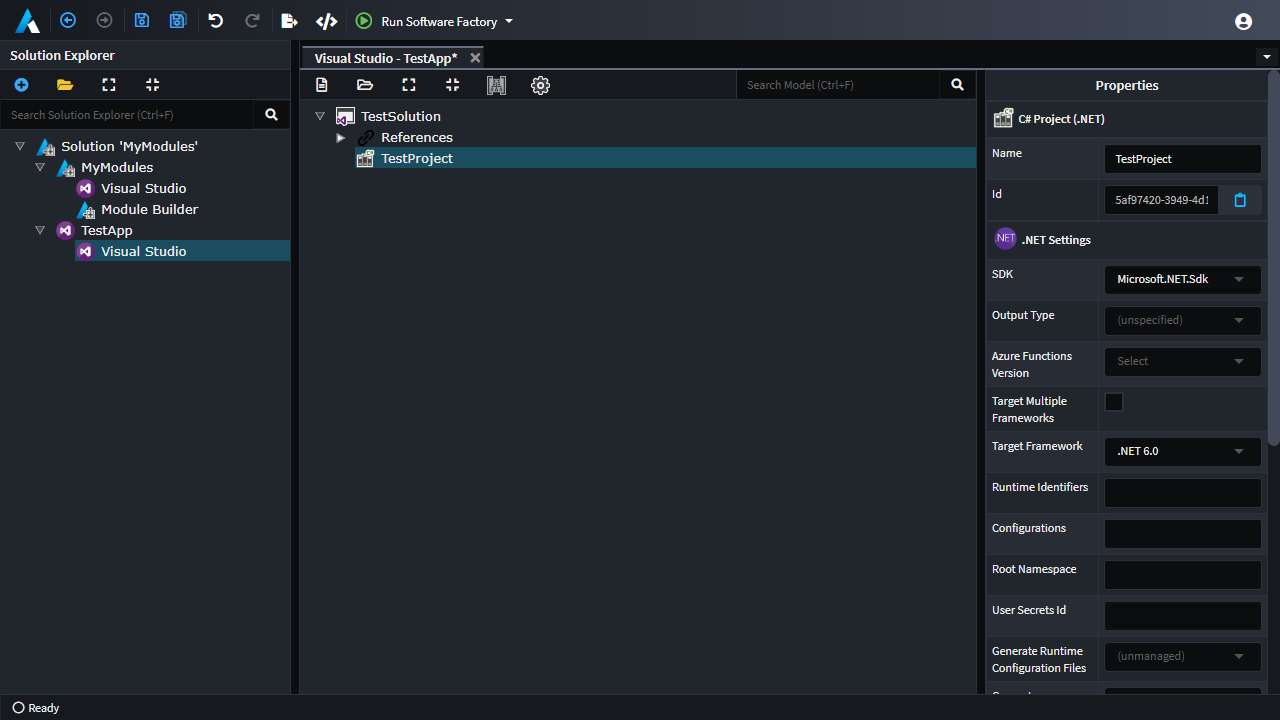1280x720 pixels.
Task: Select Visual Studio under MyModules
Action: (143, 188)
